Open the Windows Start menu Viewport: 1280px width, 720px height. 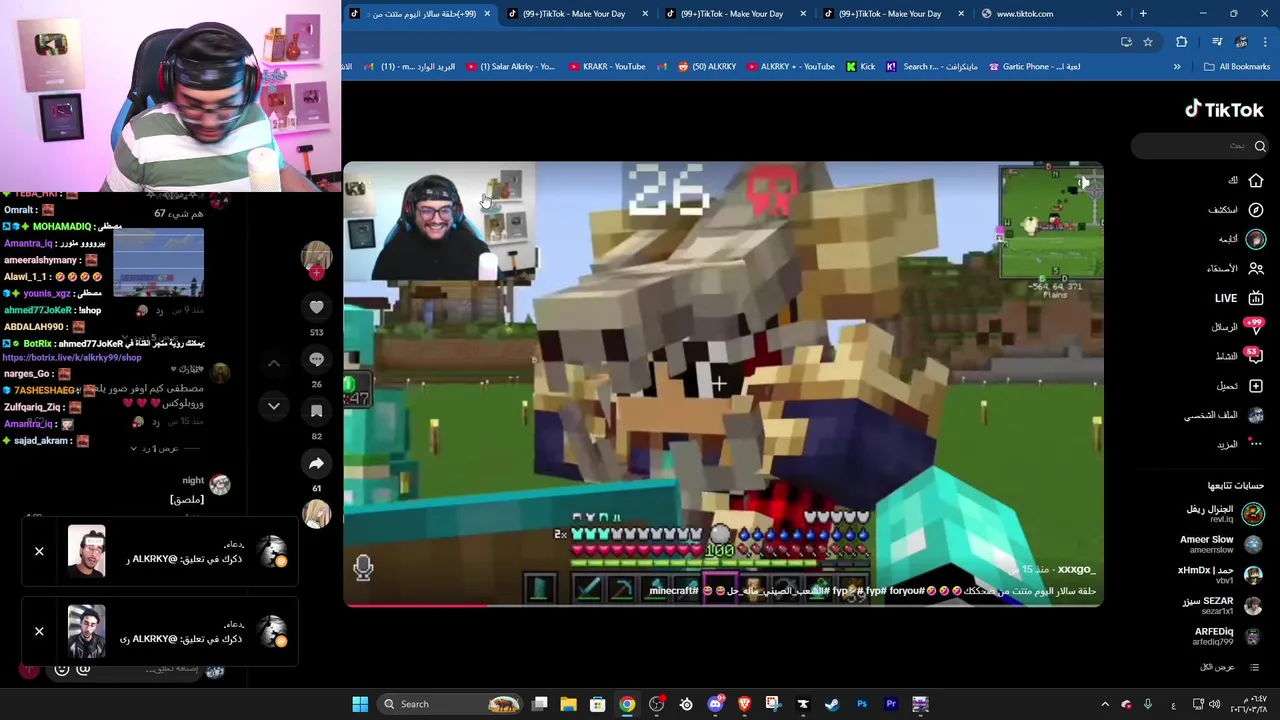[360, 704]
